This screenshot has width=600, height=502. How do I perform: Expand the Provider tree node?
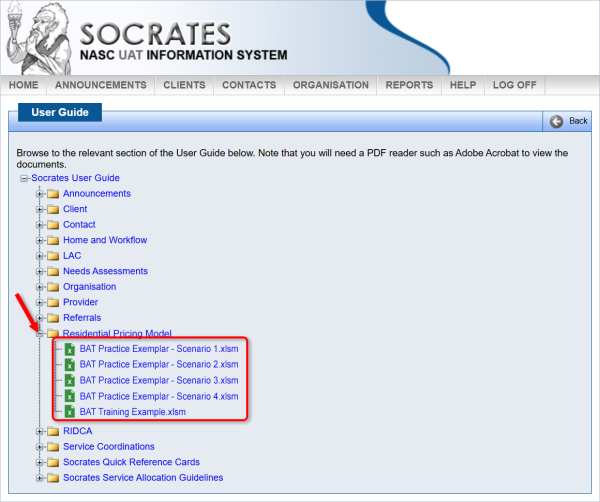39,302
